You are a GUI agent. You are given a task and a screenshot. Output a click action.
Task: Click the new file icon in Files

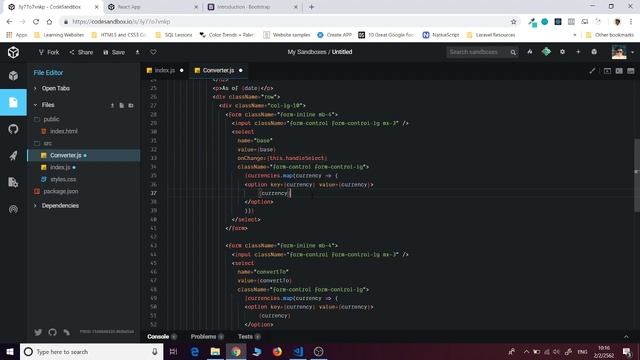122,105
